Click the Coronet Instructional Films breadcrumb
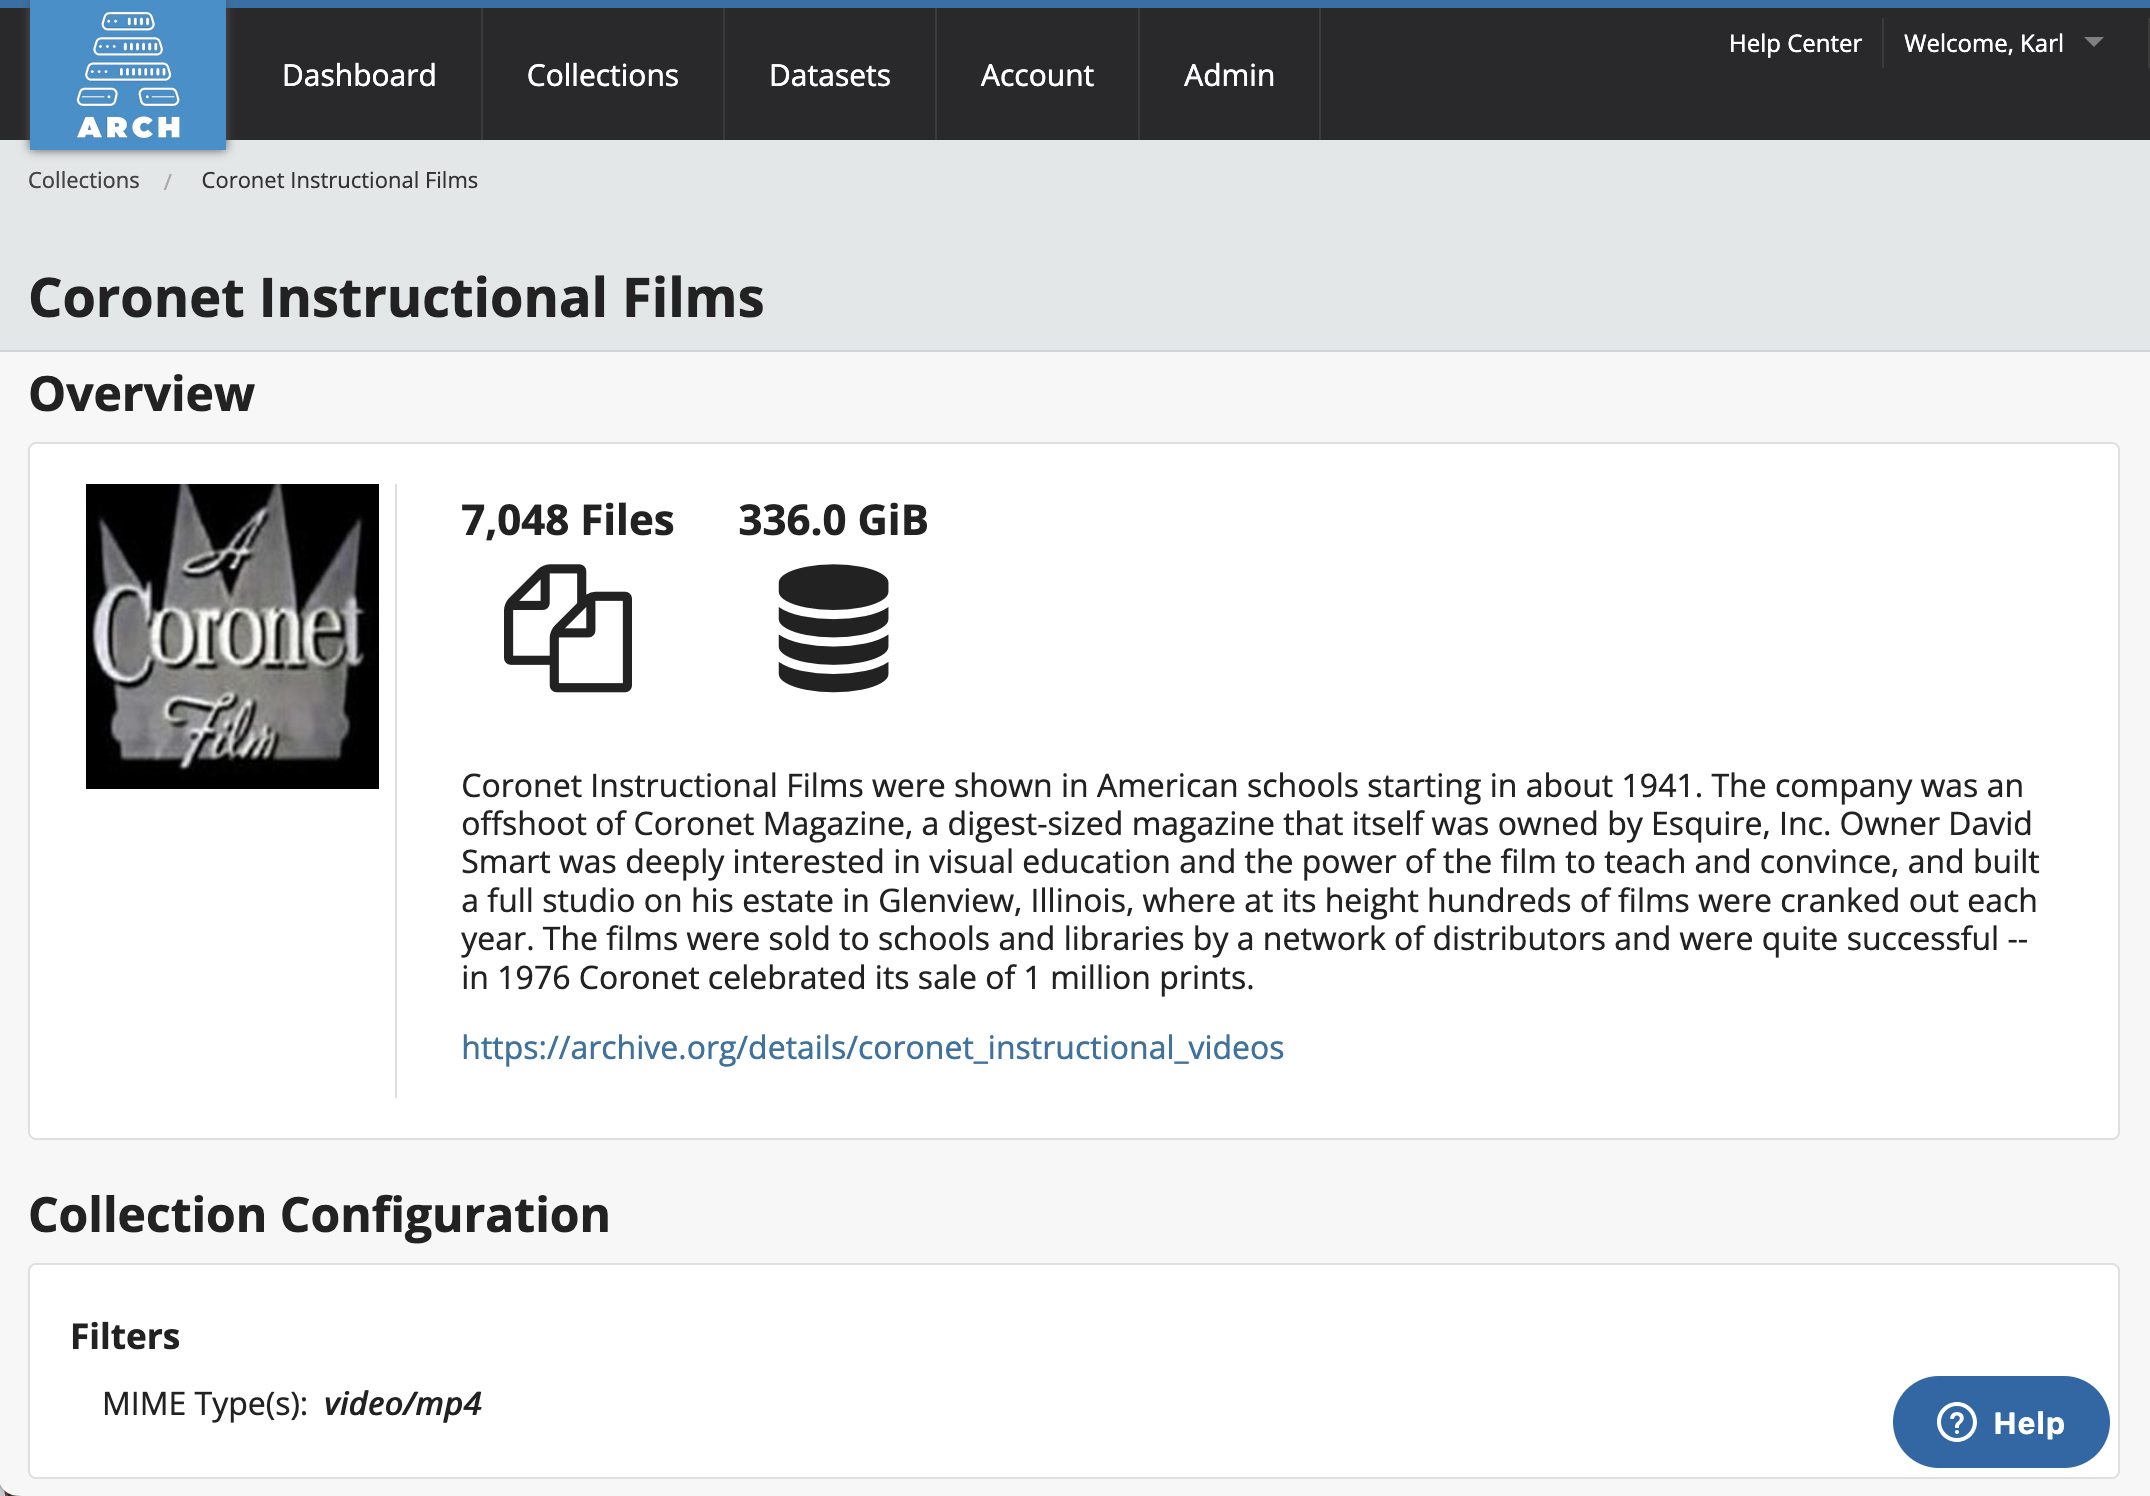Viewport: 2150px width, 1496px height. [339, 180]
